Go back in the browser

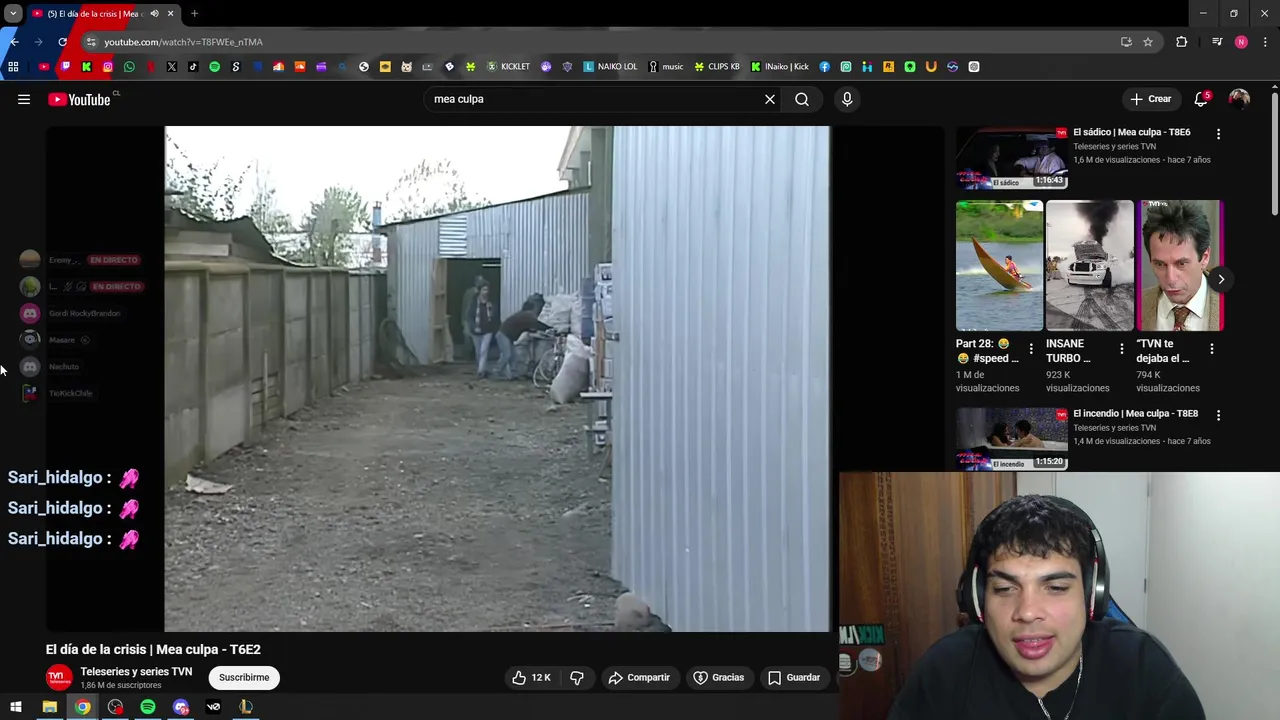[x=14, y=42]
